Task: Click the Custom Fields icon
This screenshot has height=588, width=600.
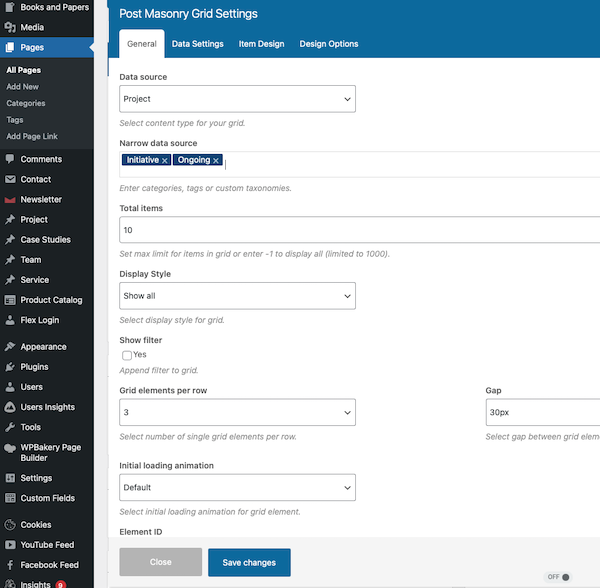Action: click(10, 498)
